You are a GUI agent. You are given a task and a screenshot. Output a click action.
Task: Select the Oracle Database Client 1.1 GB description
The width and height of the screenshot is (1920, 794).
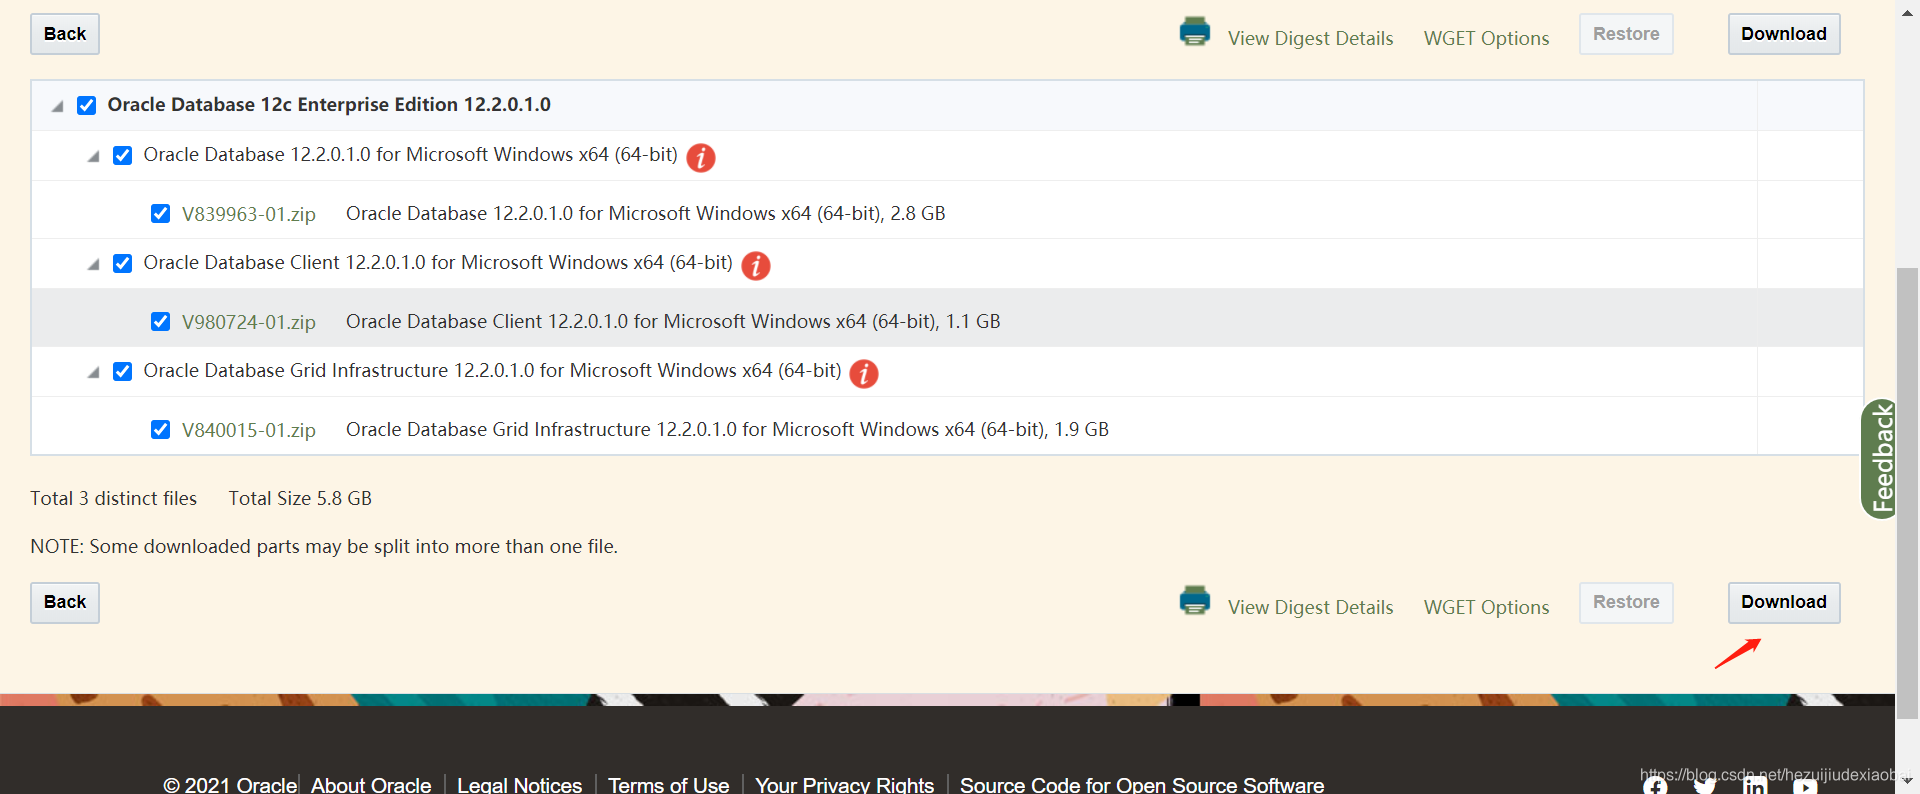click(x=673, y=321)
